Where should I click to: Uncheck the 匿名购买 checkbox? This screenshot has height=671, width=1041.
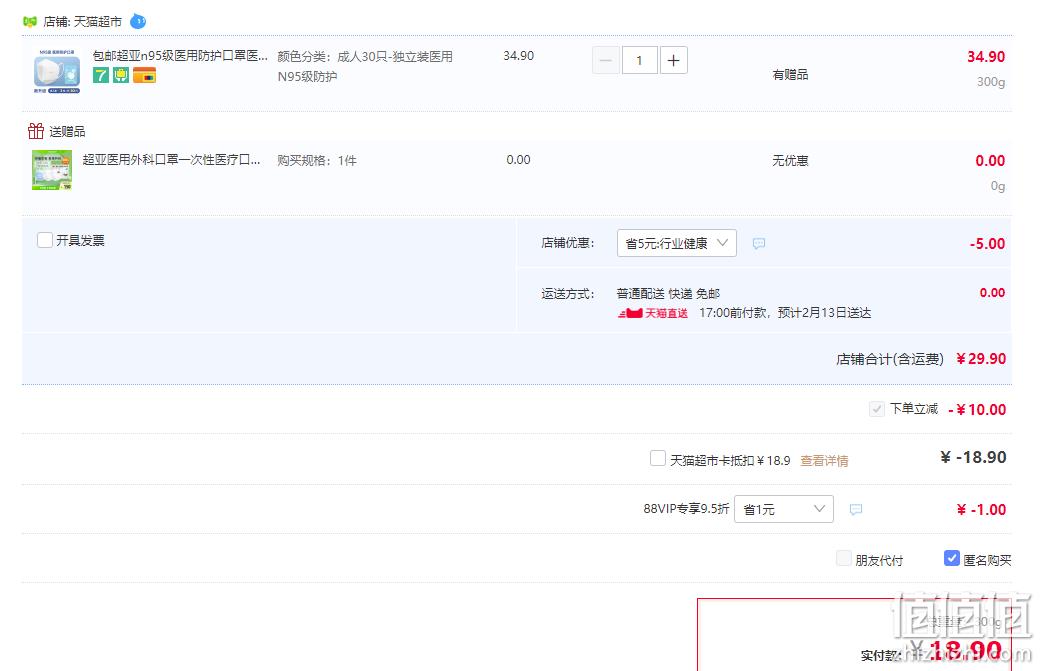point(951,559)
